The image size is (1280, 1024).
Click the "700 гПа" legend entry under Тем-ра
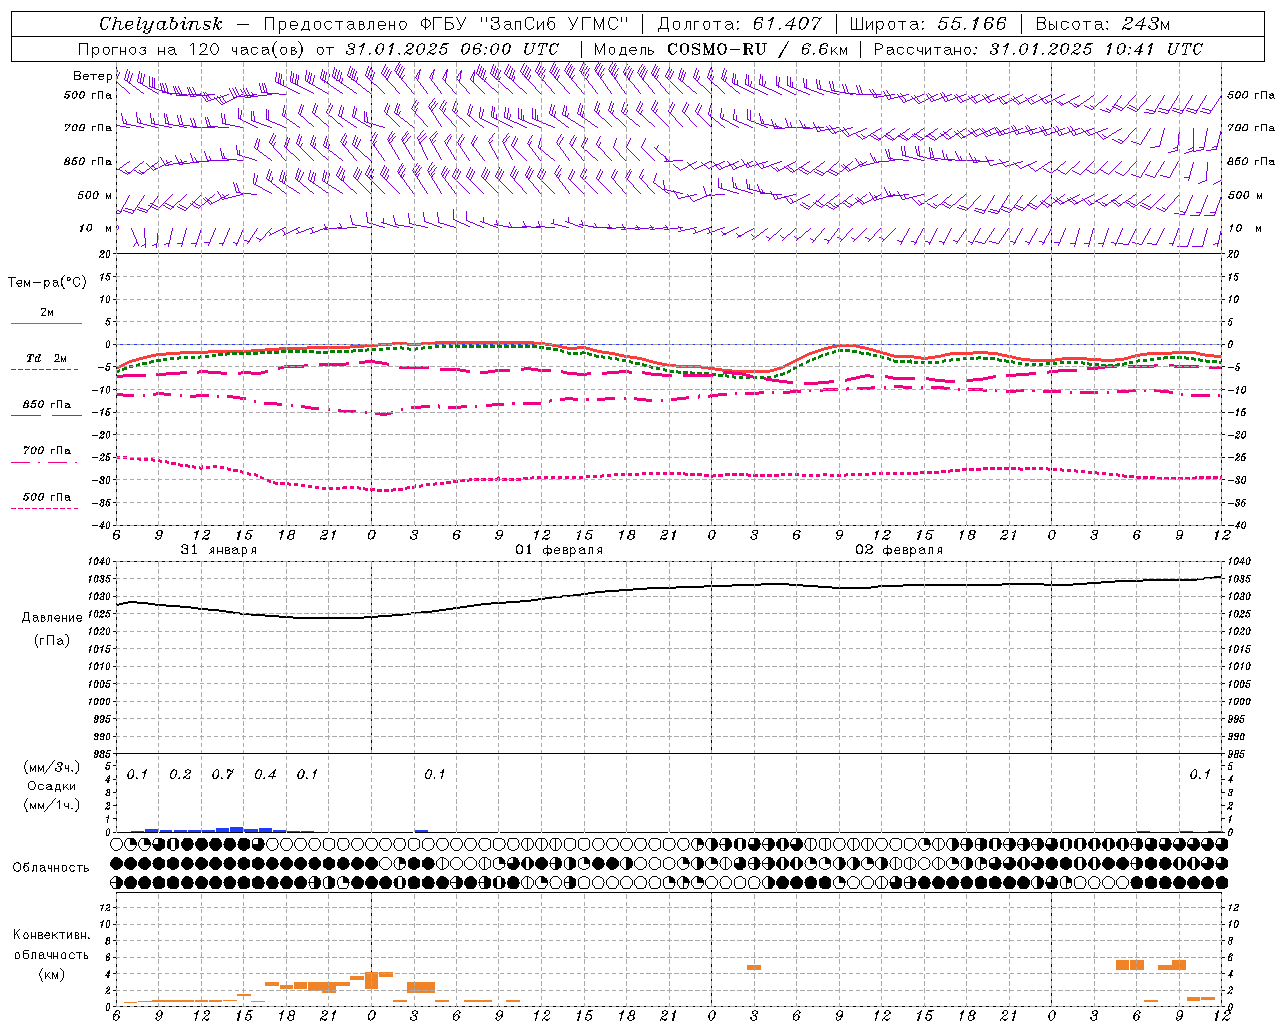pyautogui.click(x=46, y=450)
